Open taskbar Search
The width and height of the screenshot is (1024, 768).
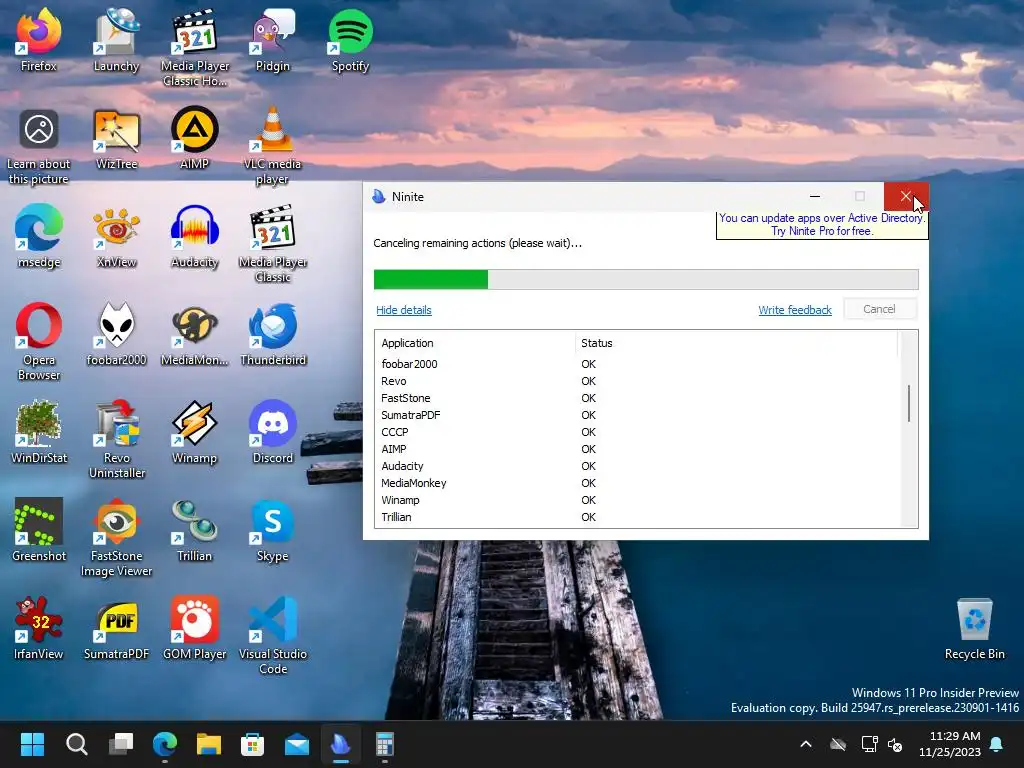click(x=76, y=744)
